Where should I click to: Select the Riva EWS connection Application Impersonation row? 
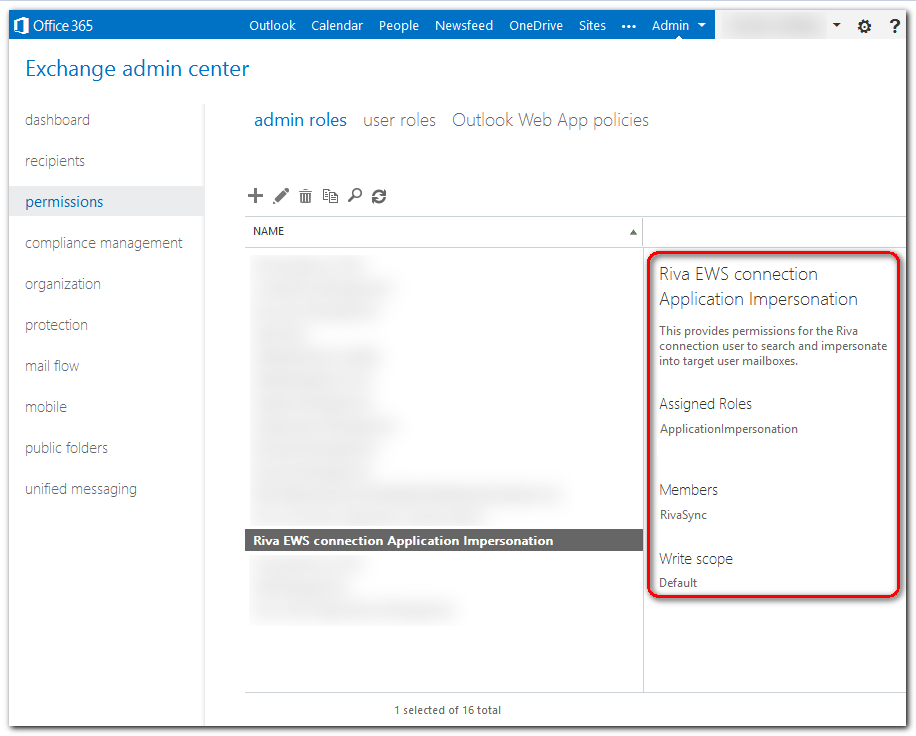(444, 540)
